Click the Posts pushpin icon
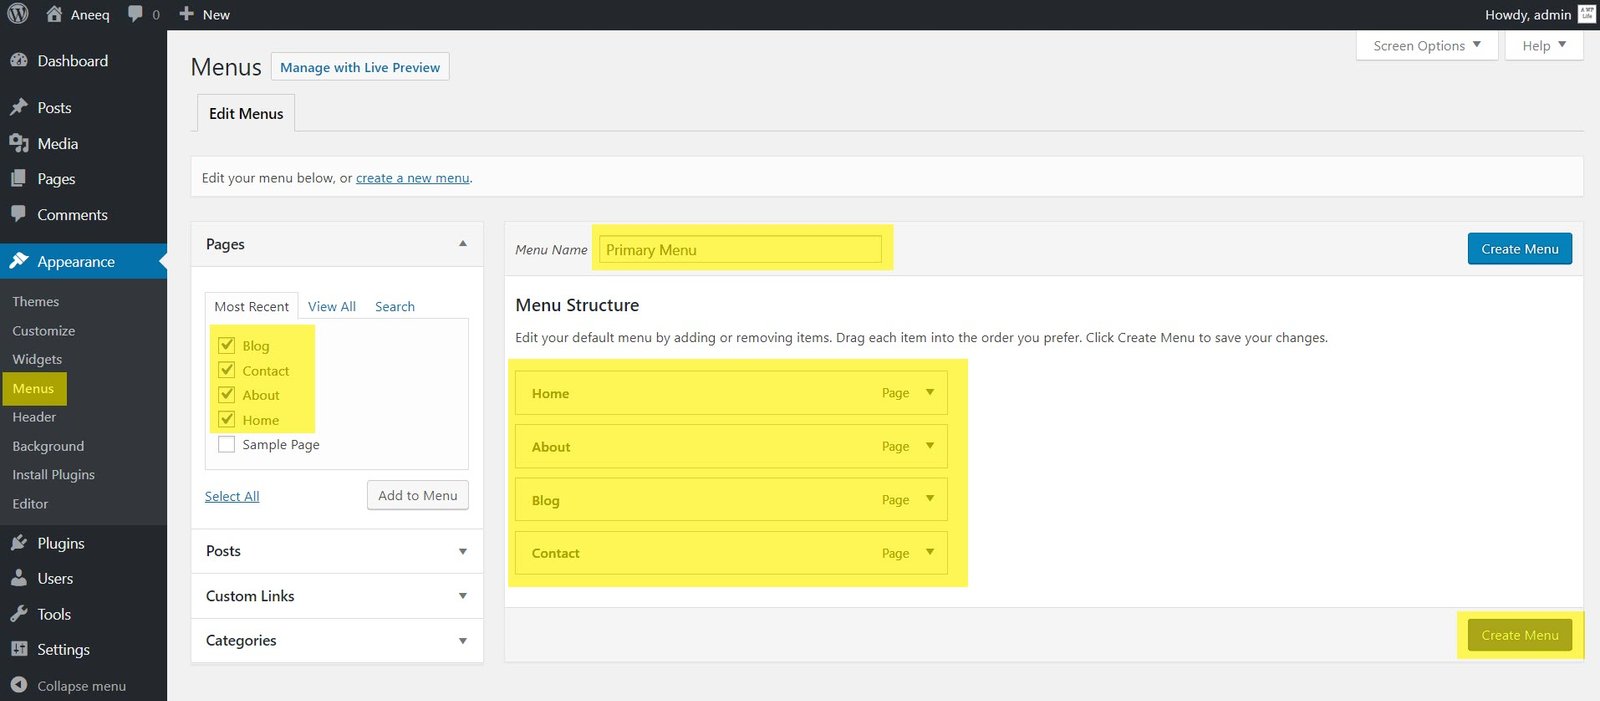Viewport: 1600px width, 701px height. point(19,107)
